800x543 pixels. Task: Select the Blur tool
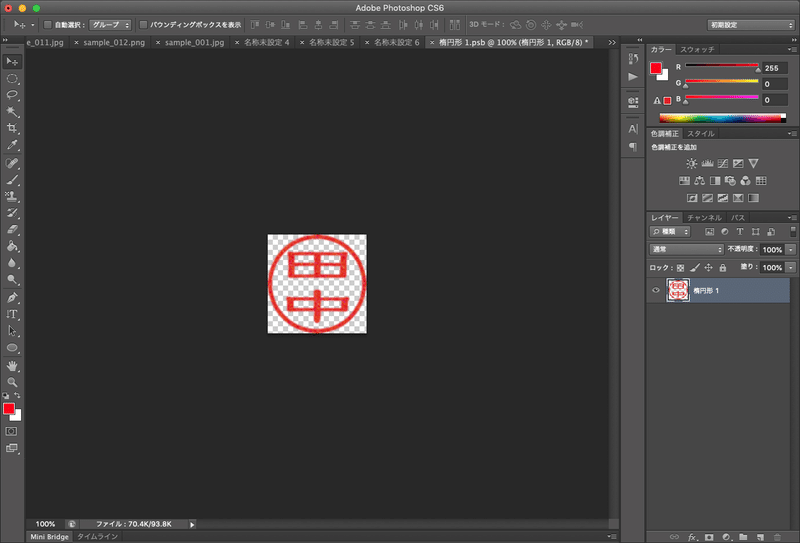click(x=12, y=263)
